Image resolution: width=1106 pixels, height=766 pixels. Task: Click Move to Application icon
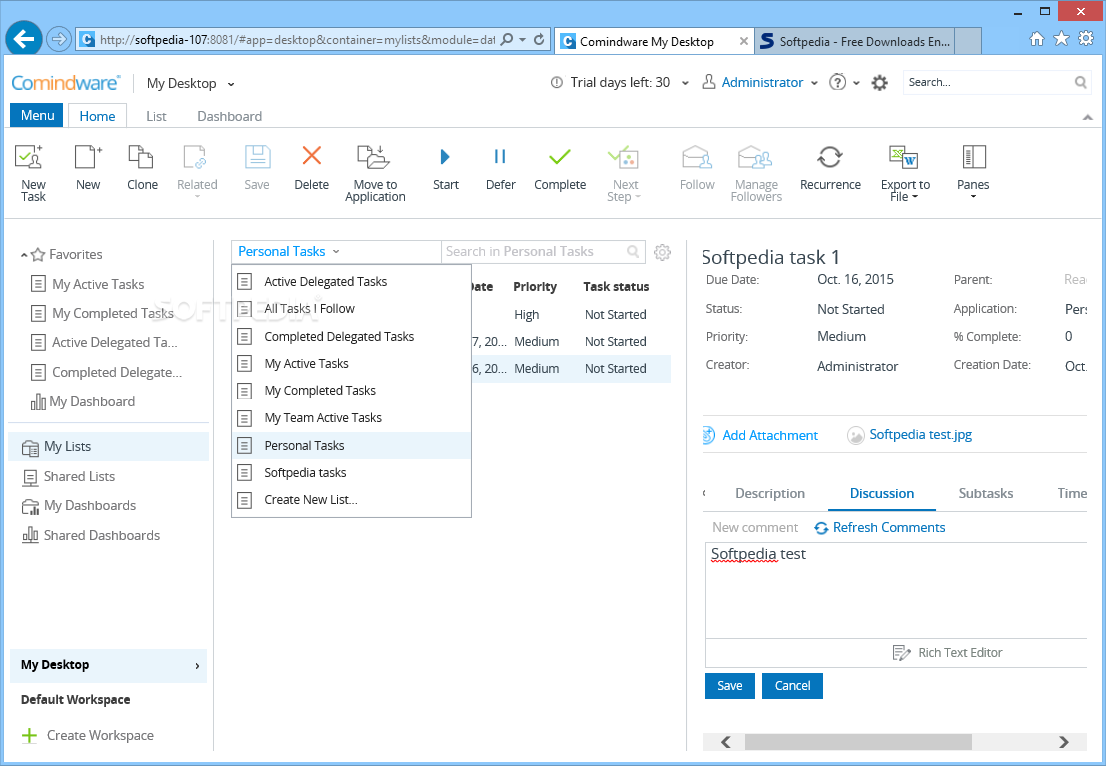click(x=373, y=157)
